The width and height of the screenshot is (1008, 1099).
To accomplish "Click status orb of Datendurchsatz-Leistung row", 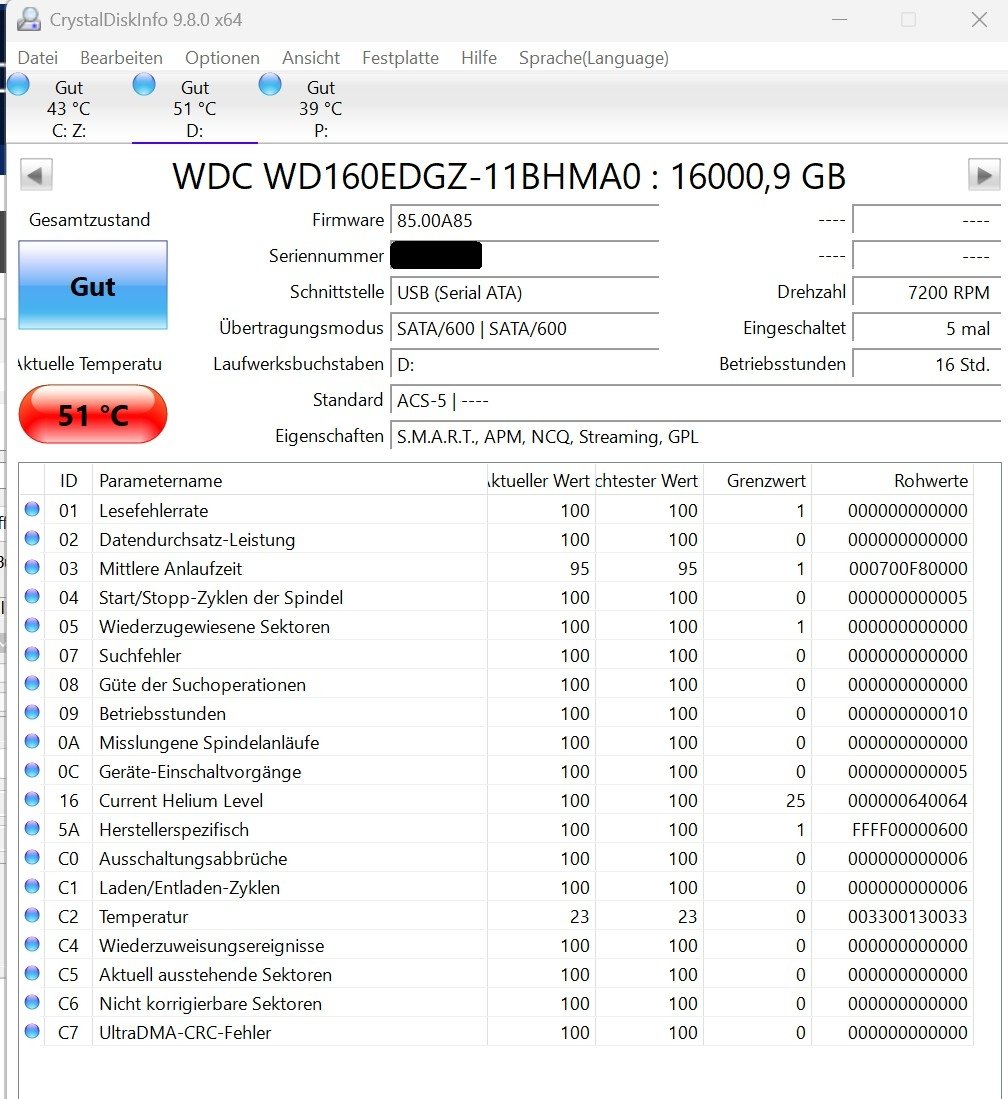I will tap(32, 538).
